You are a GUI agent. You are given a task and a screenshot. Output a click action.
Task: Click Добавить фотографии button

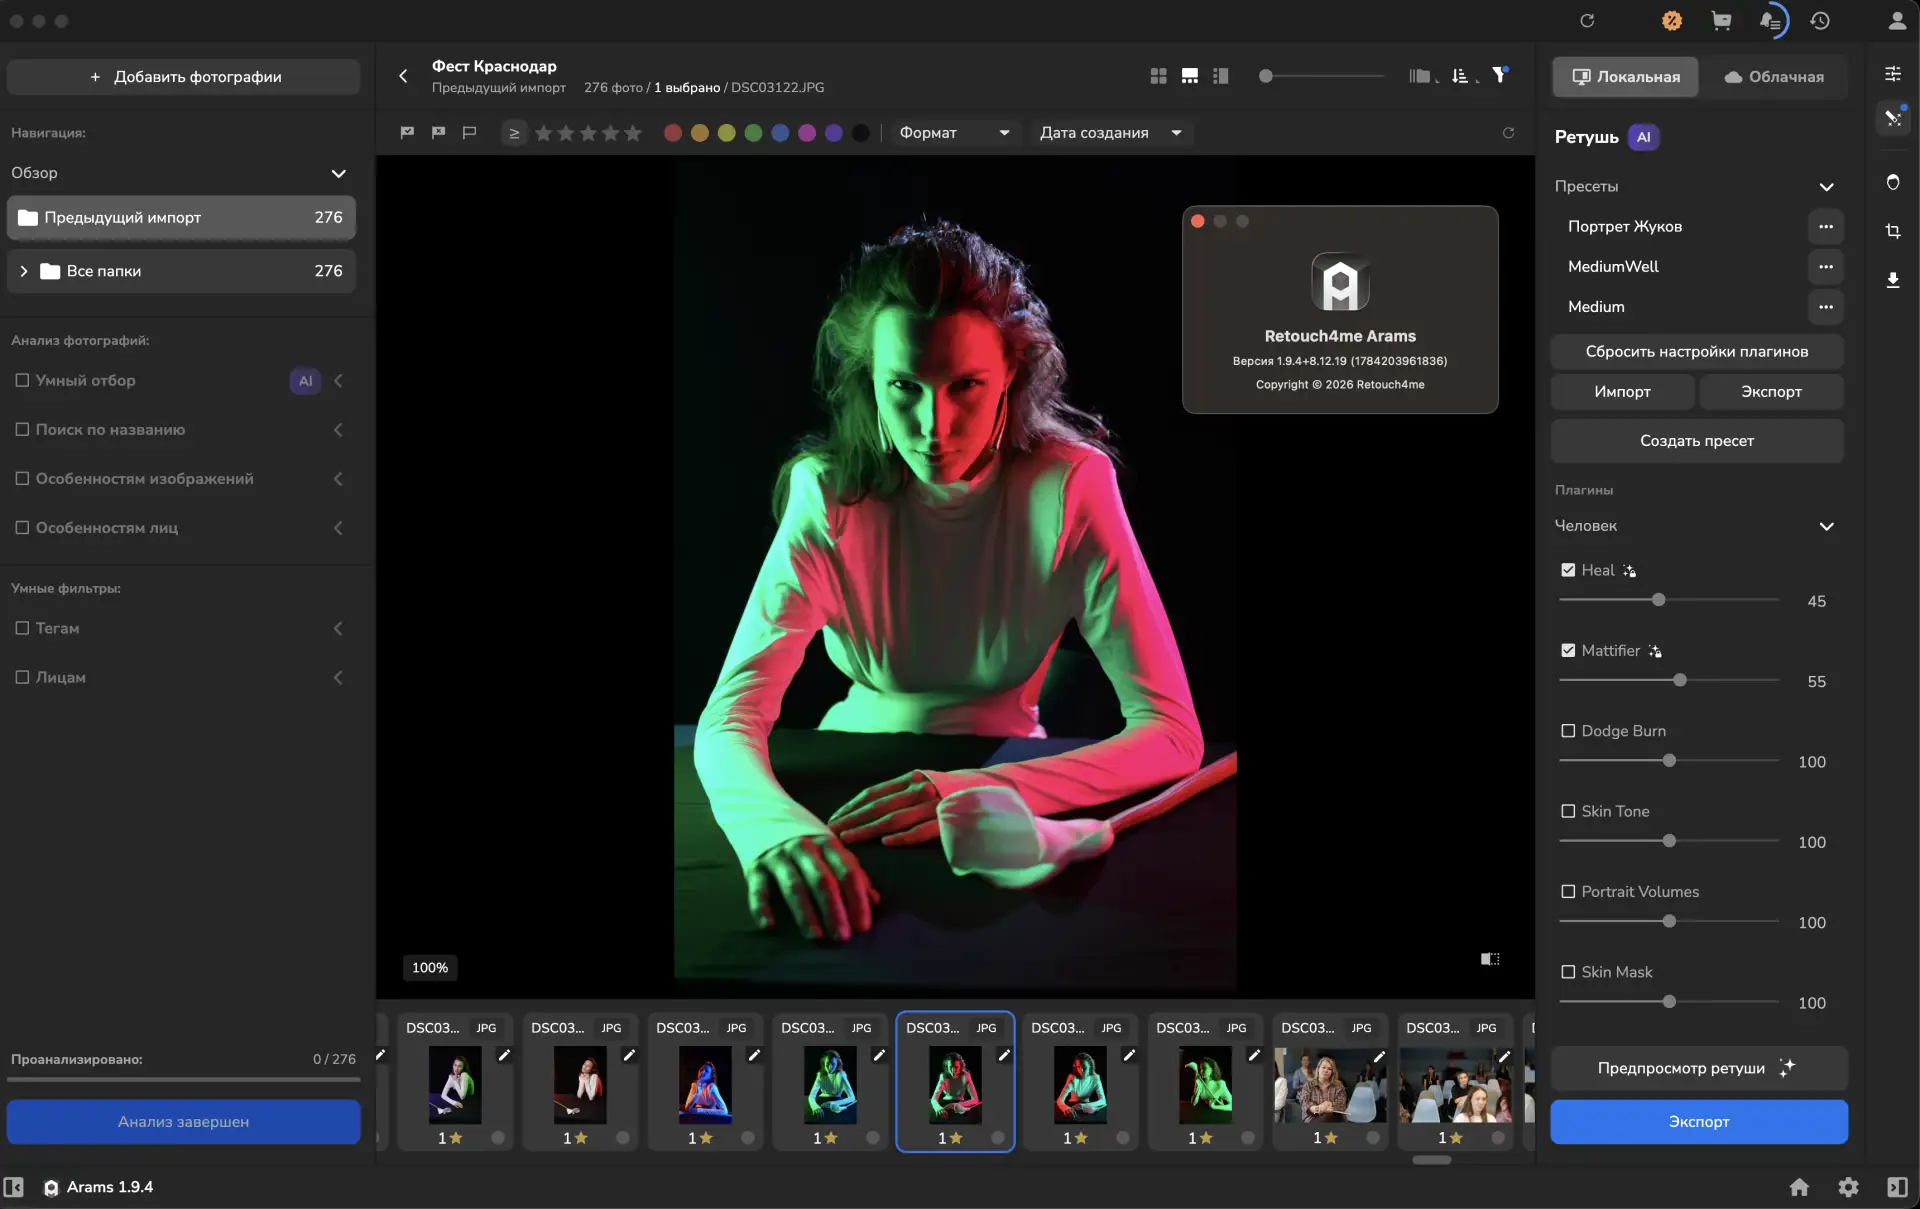[x=183, y=77]
